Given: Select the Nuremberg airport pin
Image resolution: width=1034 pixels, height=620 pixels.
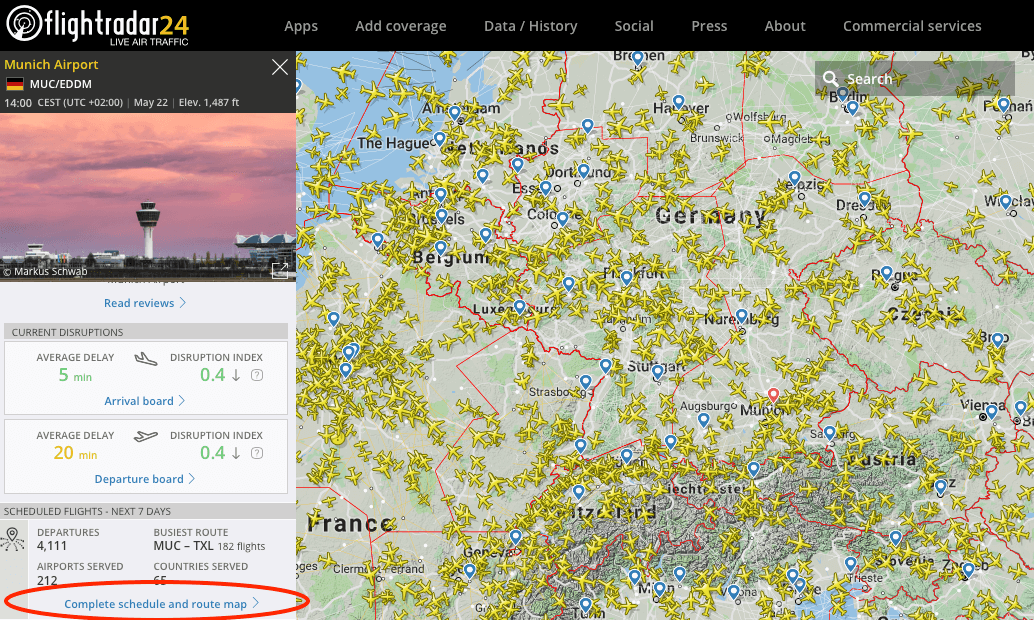Looking at the screenshot, I should [742, 316].
